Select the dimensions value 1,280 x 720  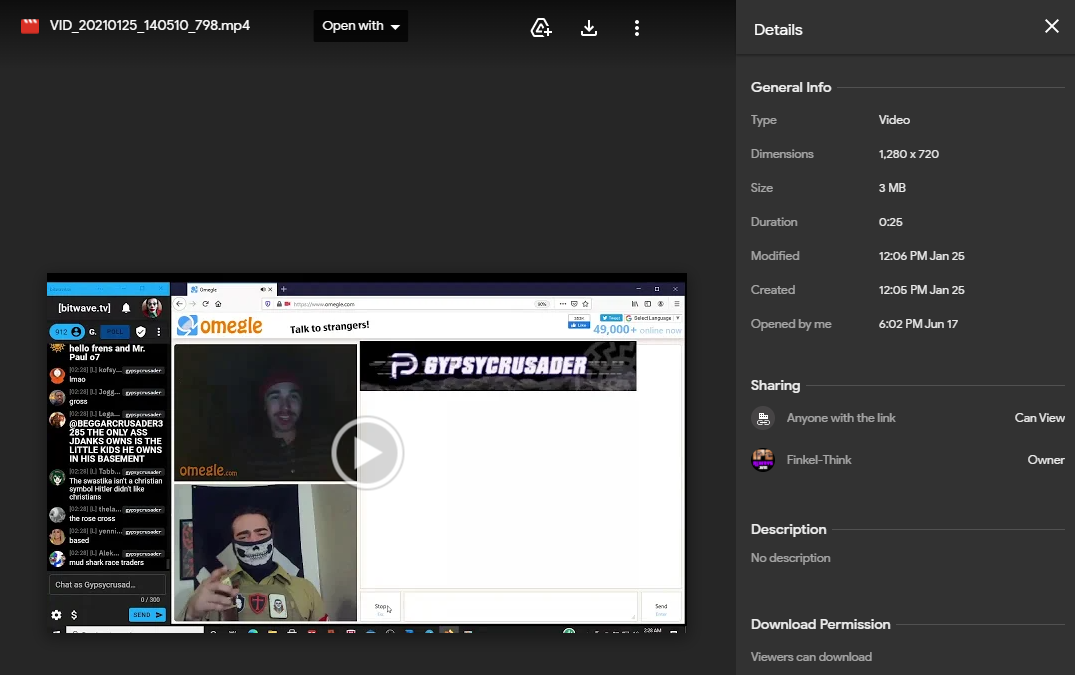(x=908, y=154)
